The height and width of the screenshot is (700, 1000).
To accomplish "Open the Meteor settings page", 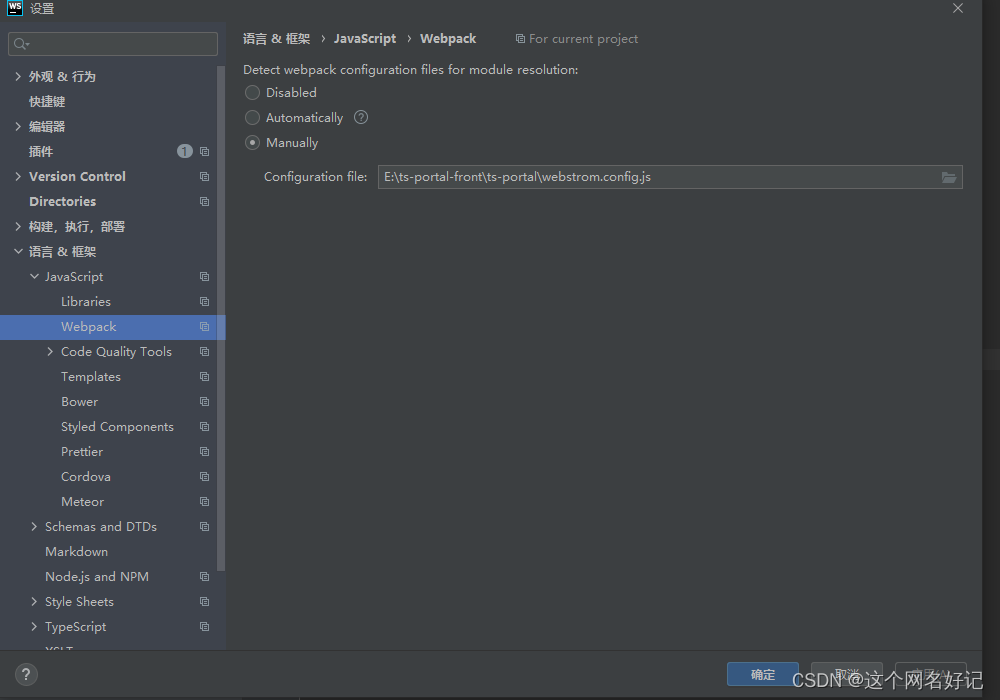I will click(82, 502).
